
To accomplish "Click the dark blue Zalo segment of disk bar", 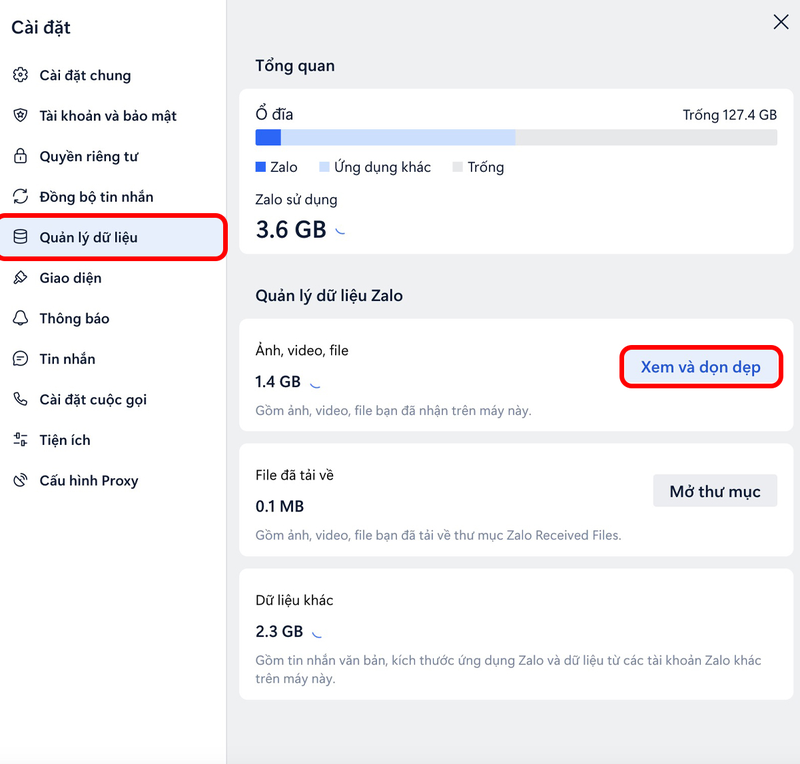I will [x=268, y=137].
